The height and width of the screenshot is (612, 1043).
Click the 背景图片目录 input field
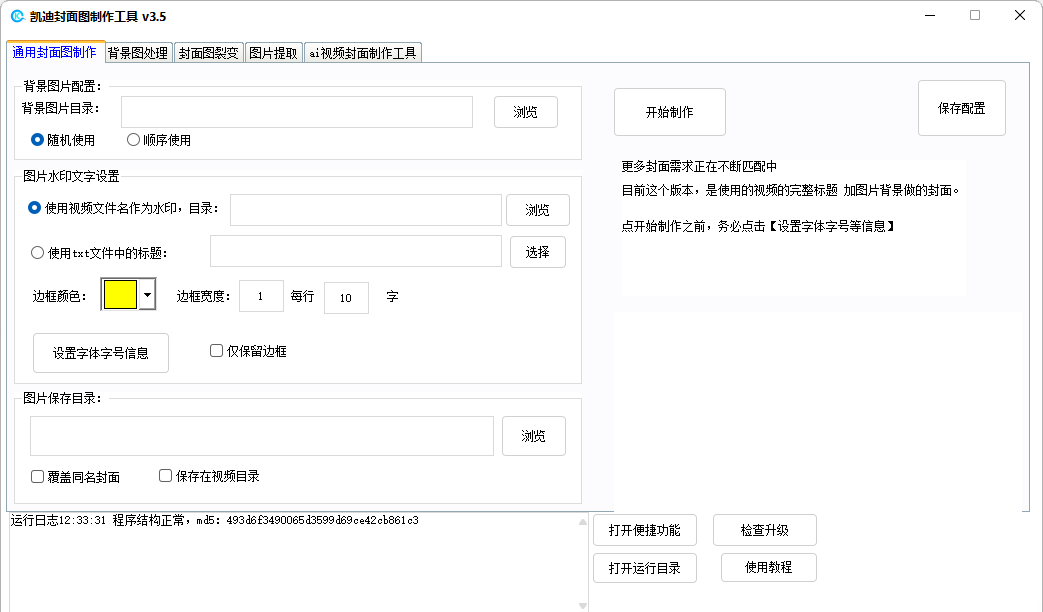[297, 112]
